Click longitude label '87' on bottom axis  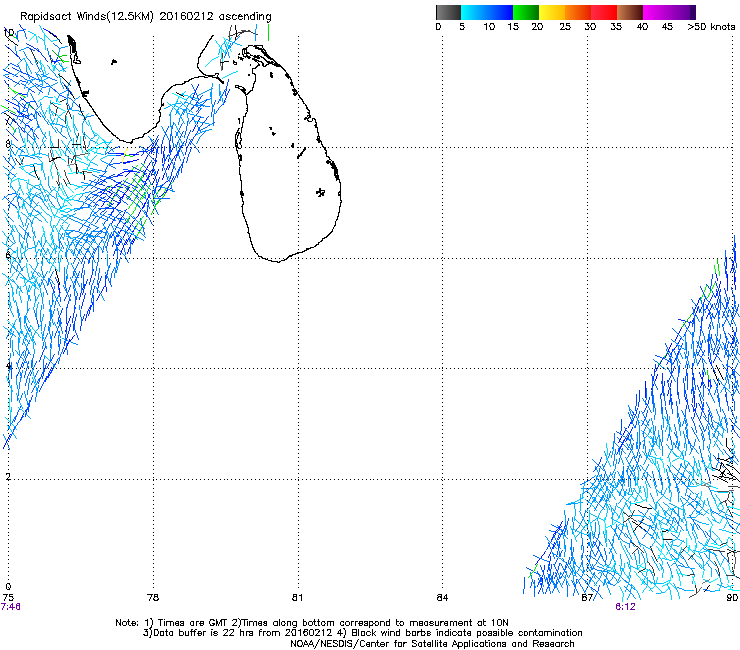pyautogui.click(x=587, y=598)
